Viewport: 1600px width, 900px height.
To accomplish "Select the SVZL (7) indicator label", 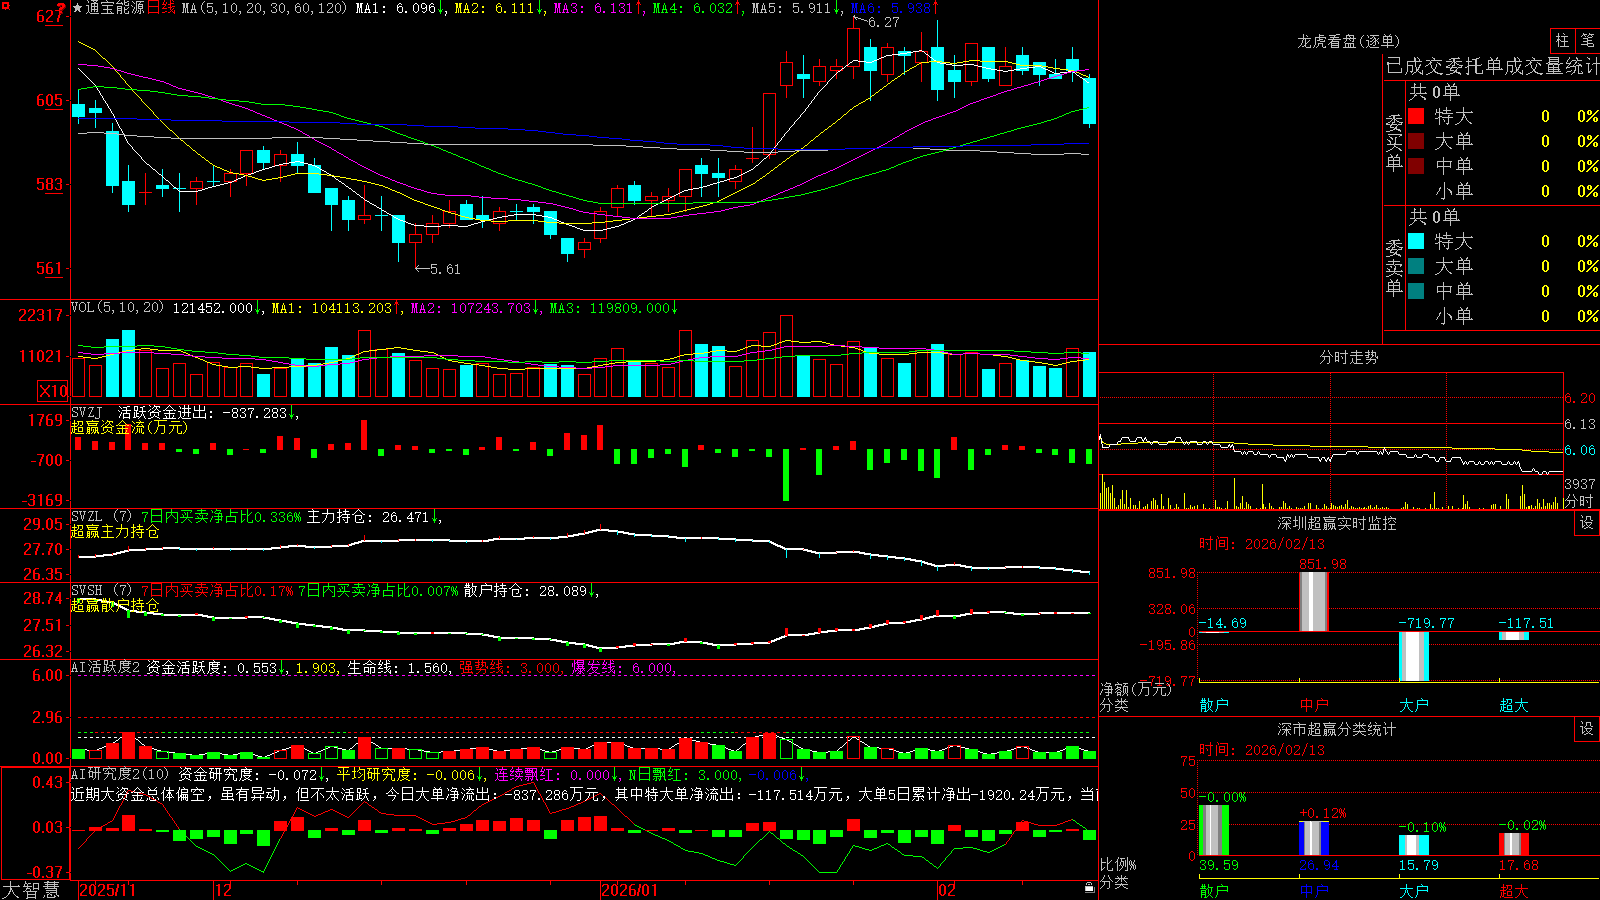I will 102,517.
